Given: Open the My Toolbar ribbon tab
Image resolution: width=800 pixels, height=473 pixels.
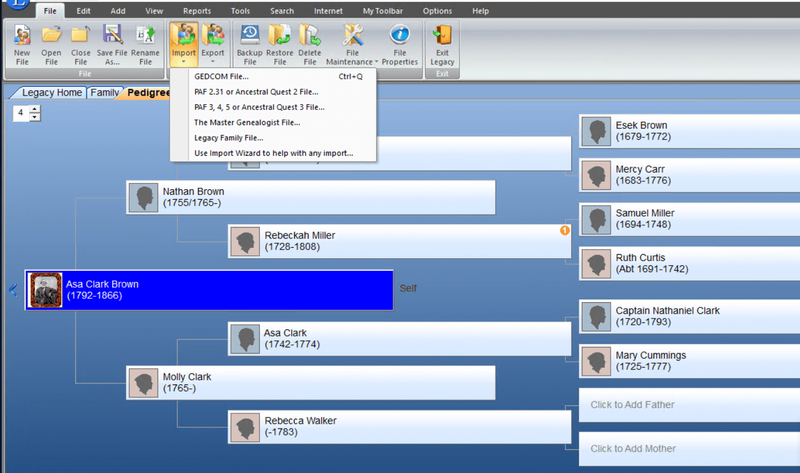Looking at the screenshot, I should (383, 11).
